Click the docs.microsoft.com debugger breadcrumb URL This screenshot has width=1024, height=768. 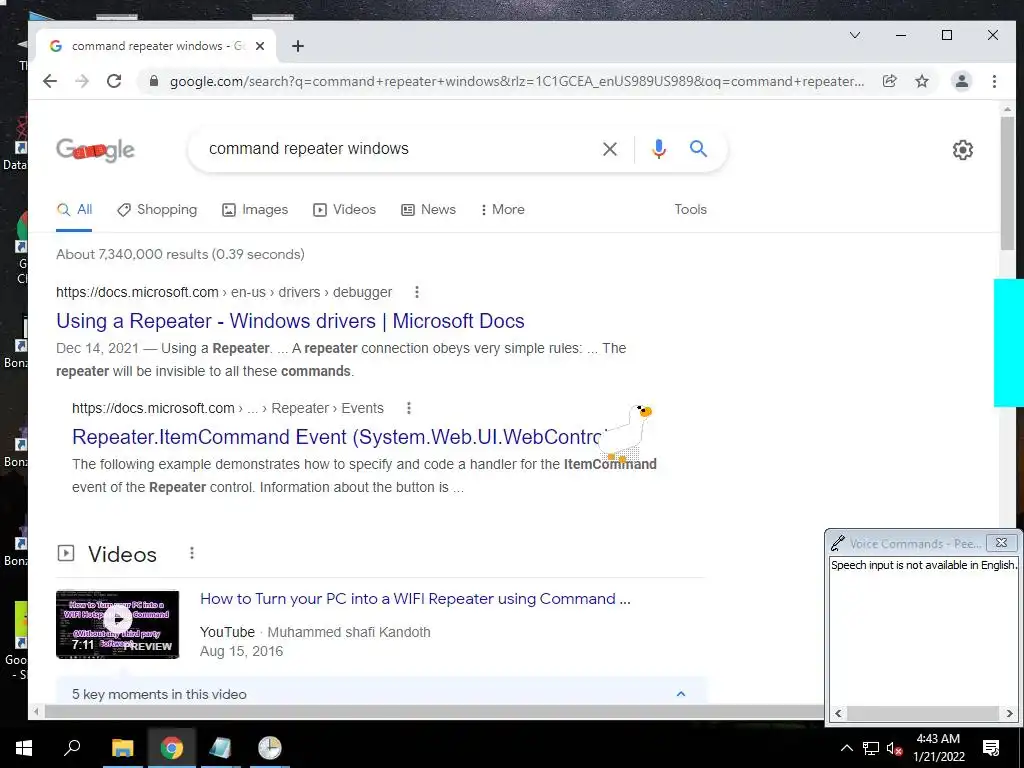(x=224, y=292)
